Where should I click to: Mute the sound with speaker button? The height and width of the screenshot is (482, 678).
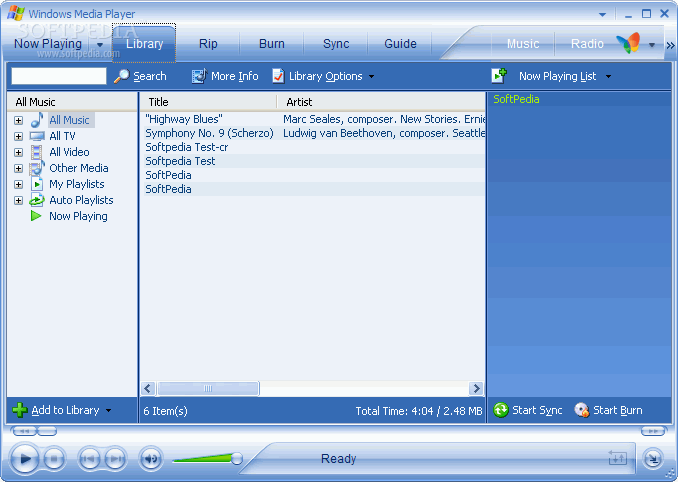coord(150,459)
